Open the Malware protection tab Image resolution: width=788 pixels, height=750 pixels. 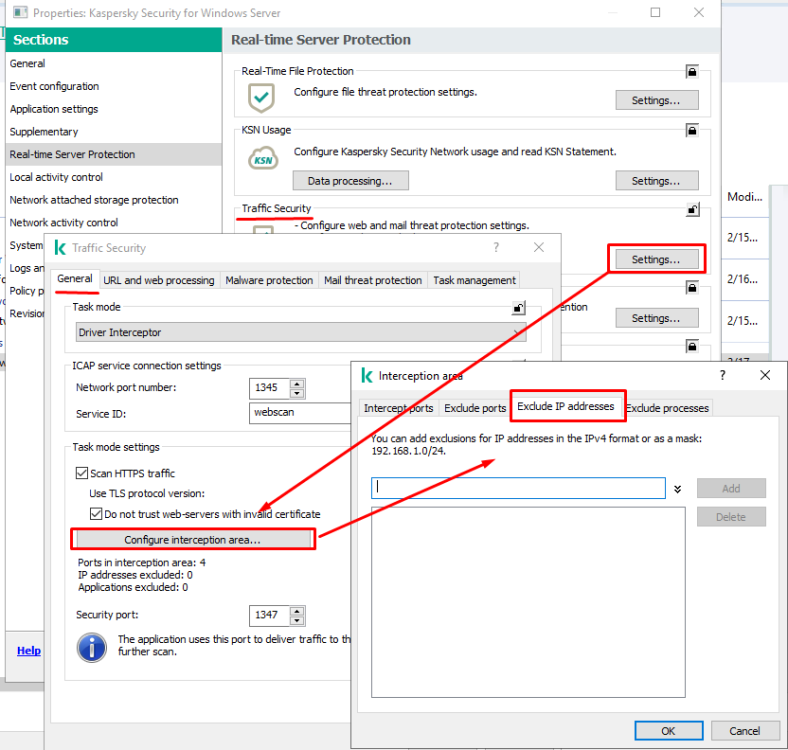coord(269,280)
